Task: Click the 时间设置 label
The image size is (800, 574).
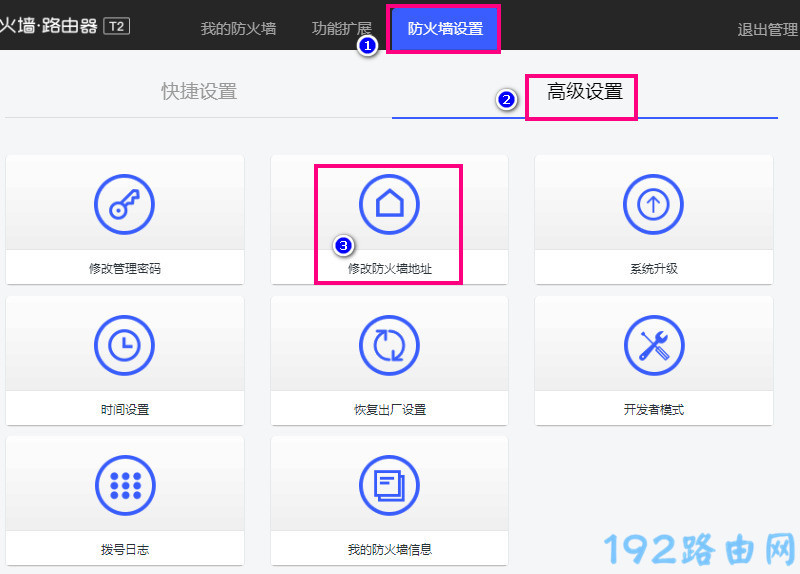Action: [x=124, y=409]
